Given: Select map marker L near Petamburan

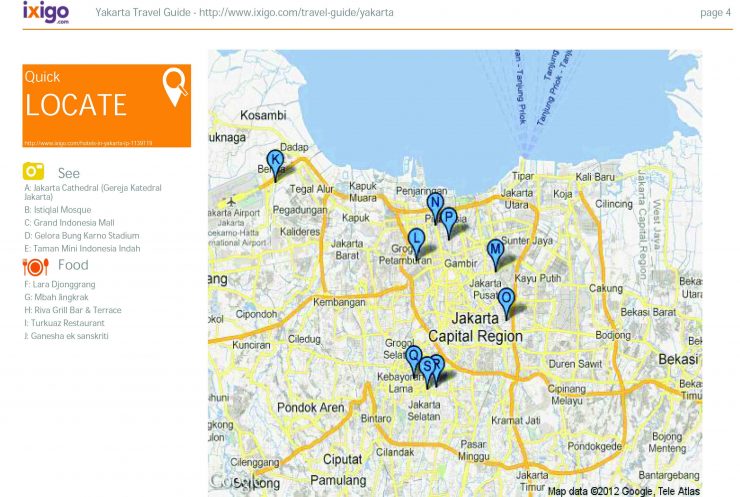Looking at the screenshot, I should 416,244.
